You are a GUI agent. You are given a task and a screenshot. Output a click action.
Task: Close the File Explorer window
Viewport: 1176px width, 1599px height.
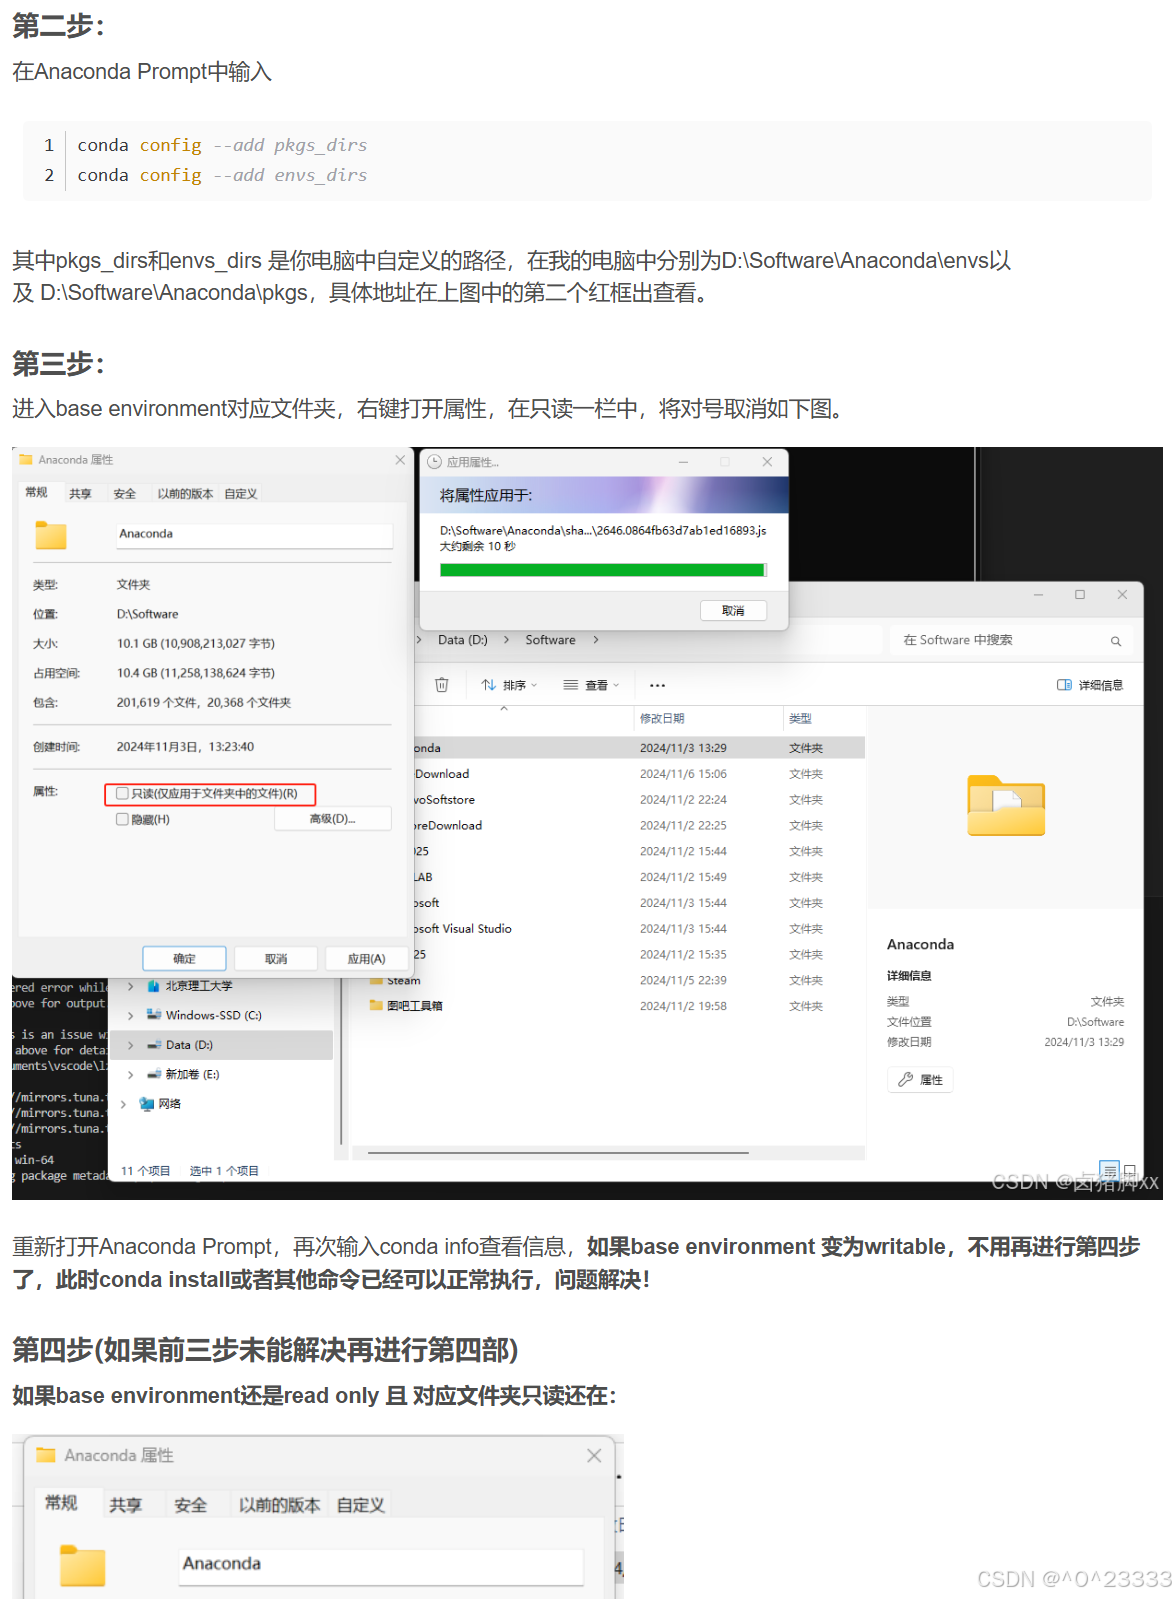(x=1122, y=594)
